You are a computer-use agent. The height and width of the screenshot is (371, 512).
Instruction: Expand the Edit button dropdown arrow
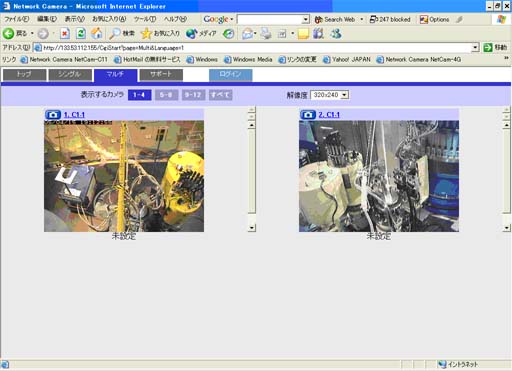(292, 33)
